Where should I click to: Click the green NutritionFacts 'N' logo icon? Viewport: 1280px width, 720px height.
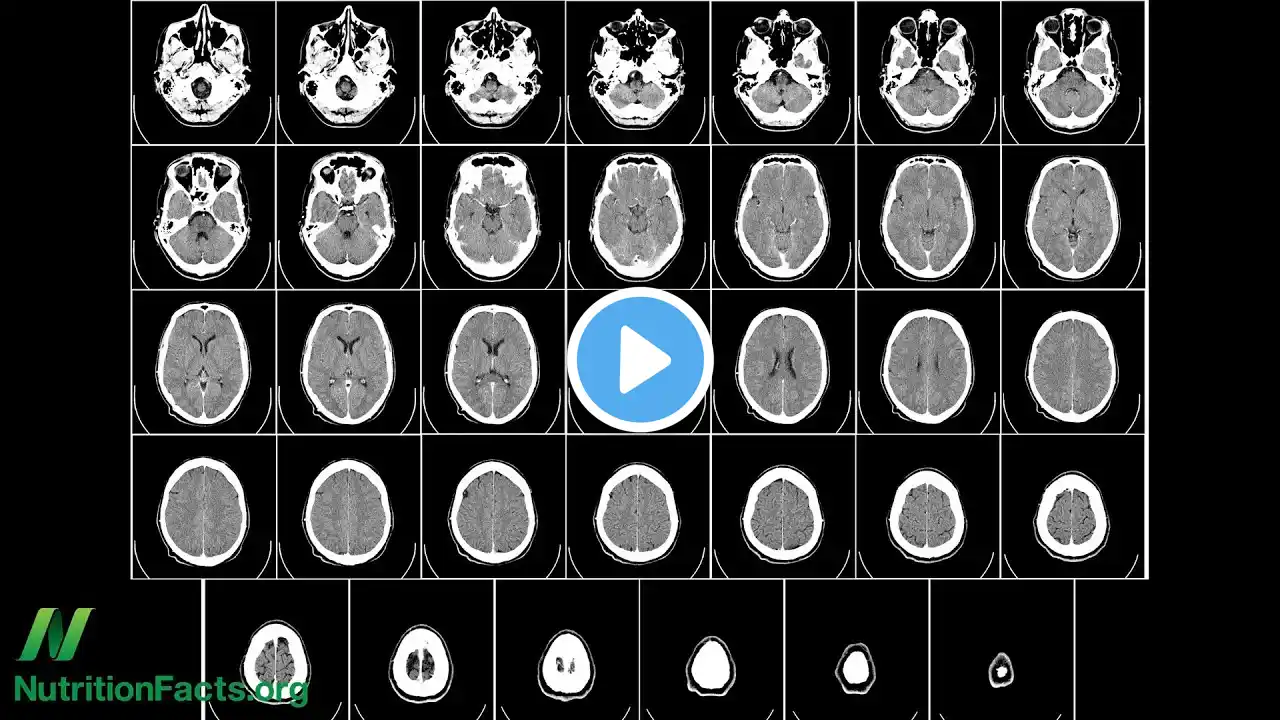[x=55, y=634]
